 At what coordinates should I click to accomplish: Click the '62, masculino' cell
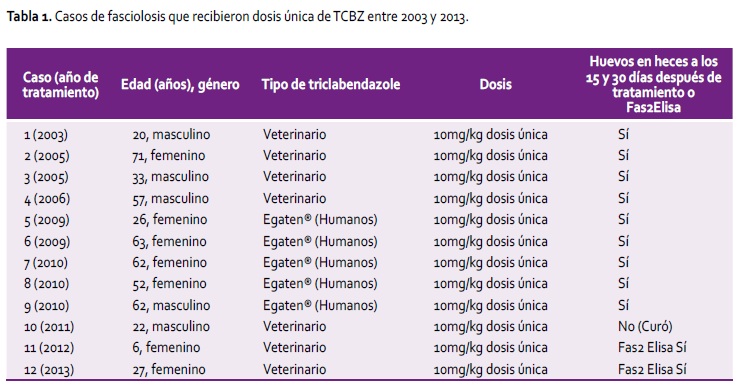[171, 306]
